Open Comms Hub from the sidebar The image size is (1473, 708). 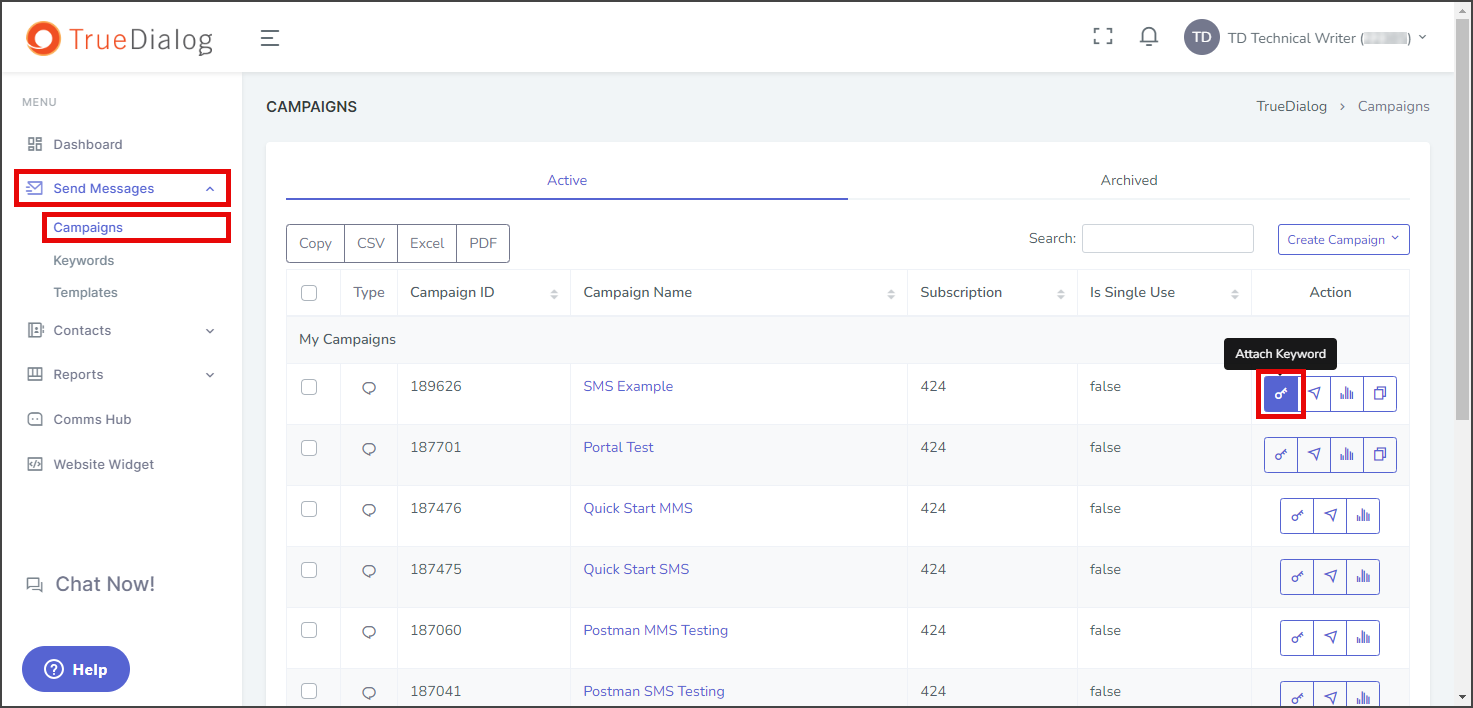click(92, 419)
